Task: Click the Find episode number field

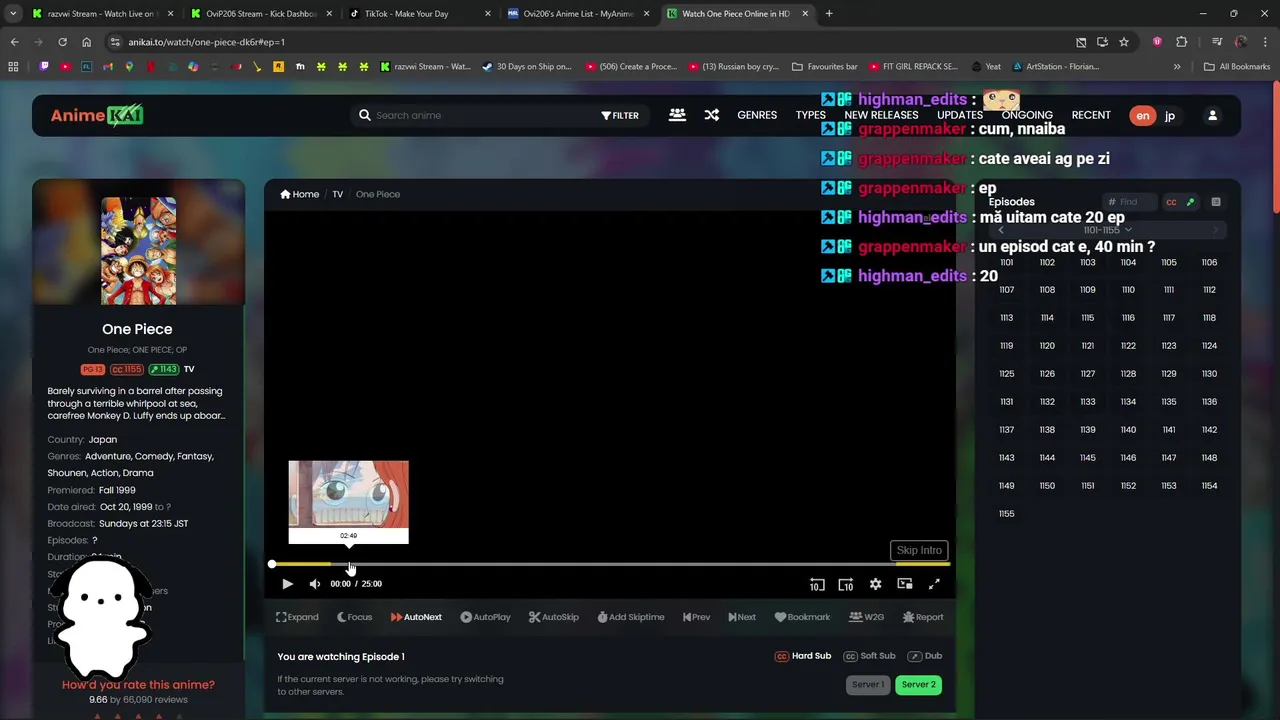Action: click(1129, 202)
